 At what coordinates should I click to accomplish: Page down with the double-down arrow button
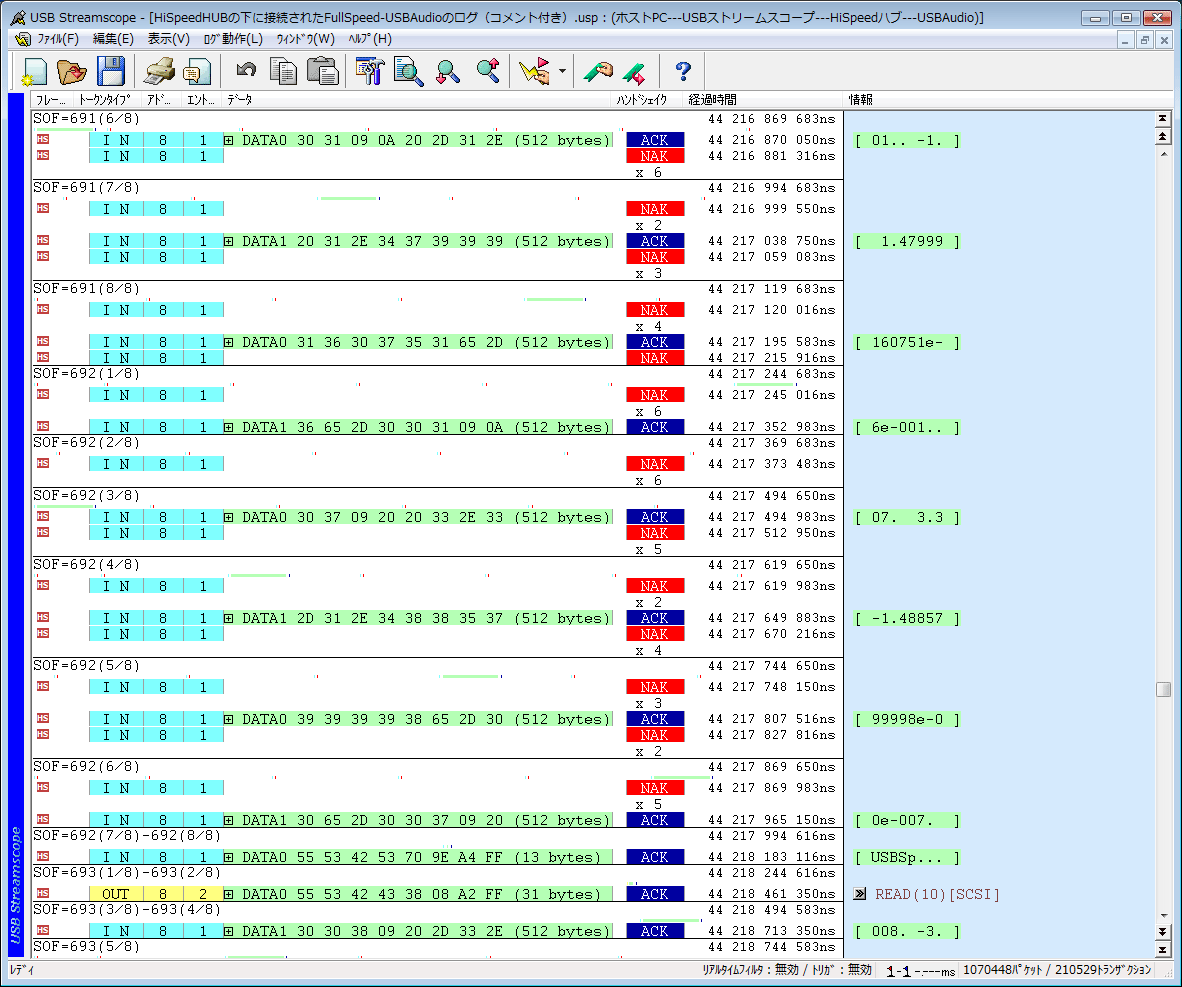1162,932
